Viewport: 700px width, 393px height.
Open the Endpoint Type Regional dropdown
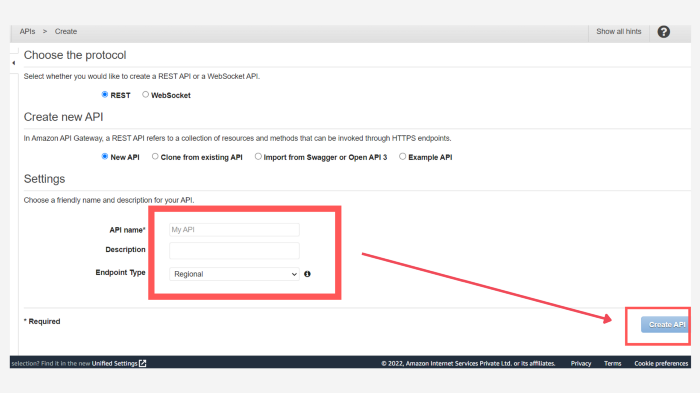[x=234, y=274]
